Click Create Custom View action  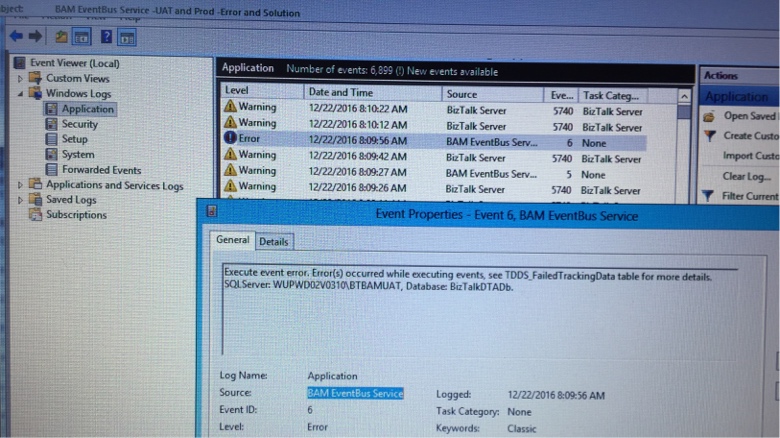point(751,136)
